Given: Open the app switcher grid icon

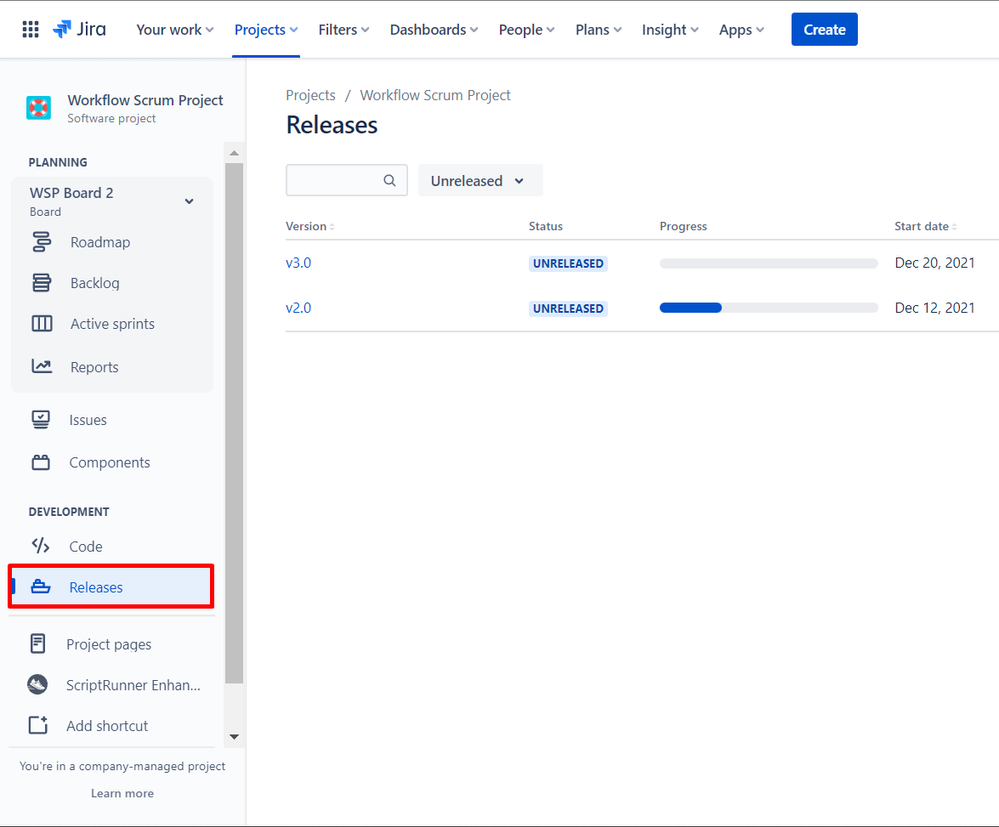Looking at the screenshot, I should [x=31, y=29].
